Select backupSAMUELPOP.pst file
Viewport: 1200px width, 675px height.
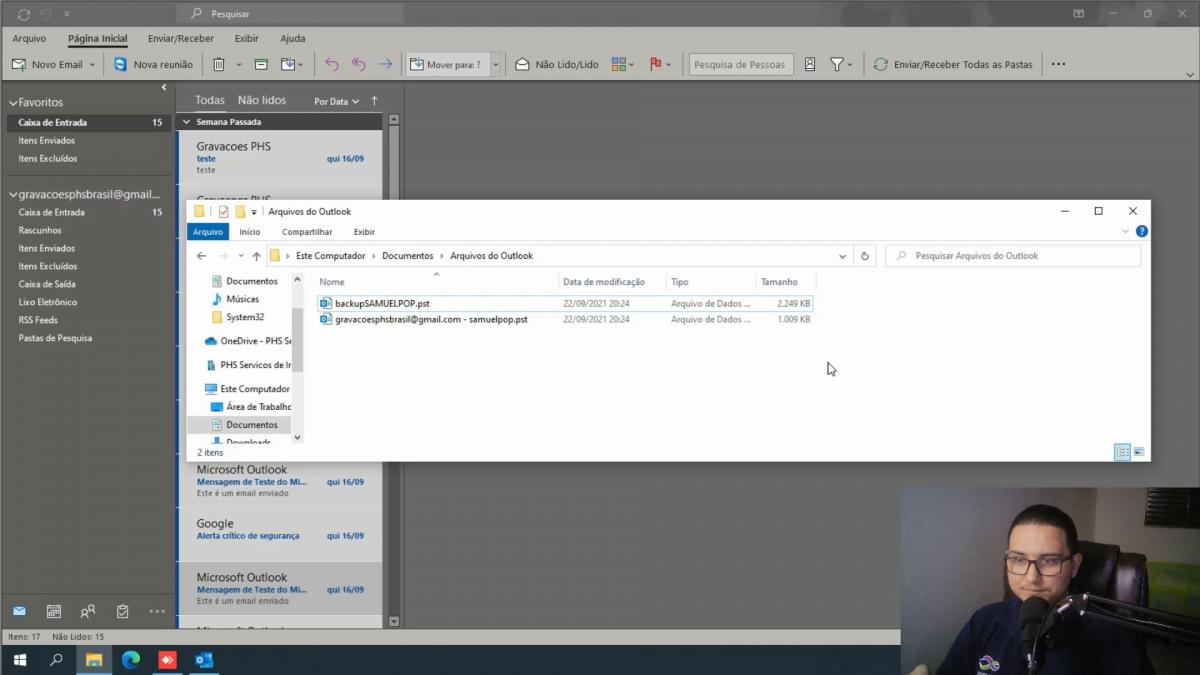click(565, 302)
